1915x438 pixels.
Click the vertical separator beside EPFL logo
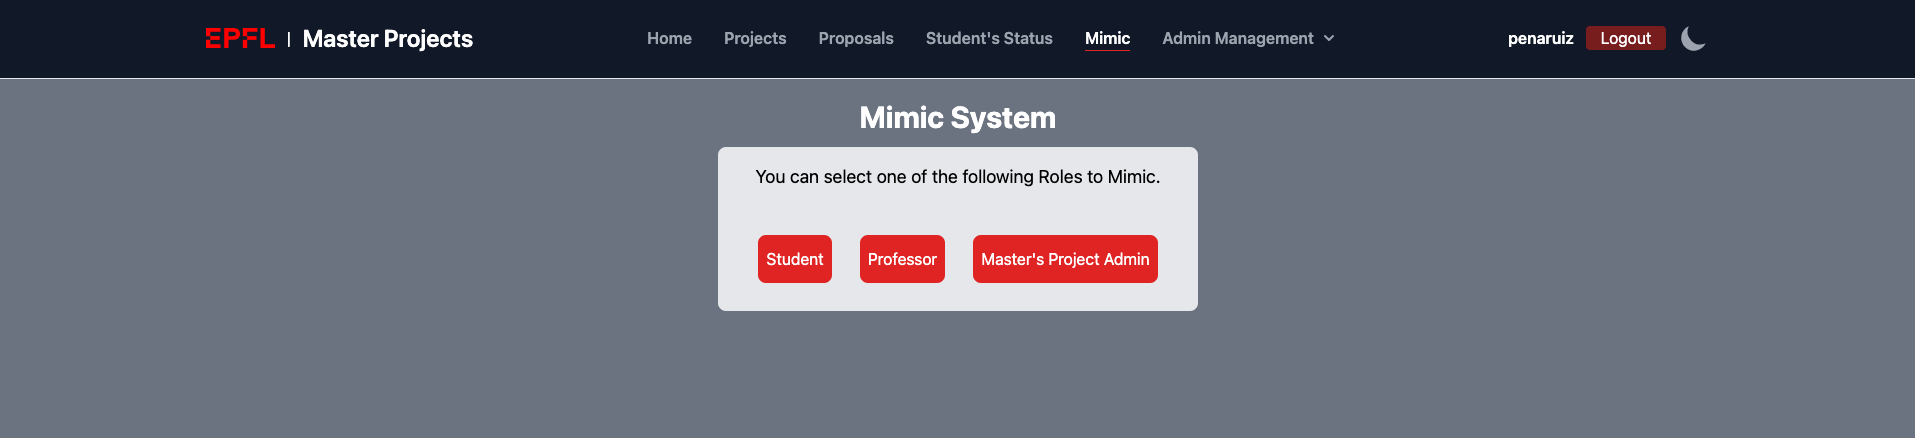289,39
